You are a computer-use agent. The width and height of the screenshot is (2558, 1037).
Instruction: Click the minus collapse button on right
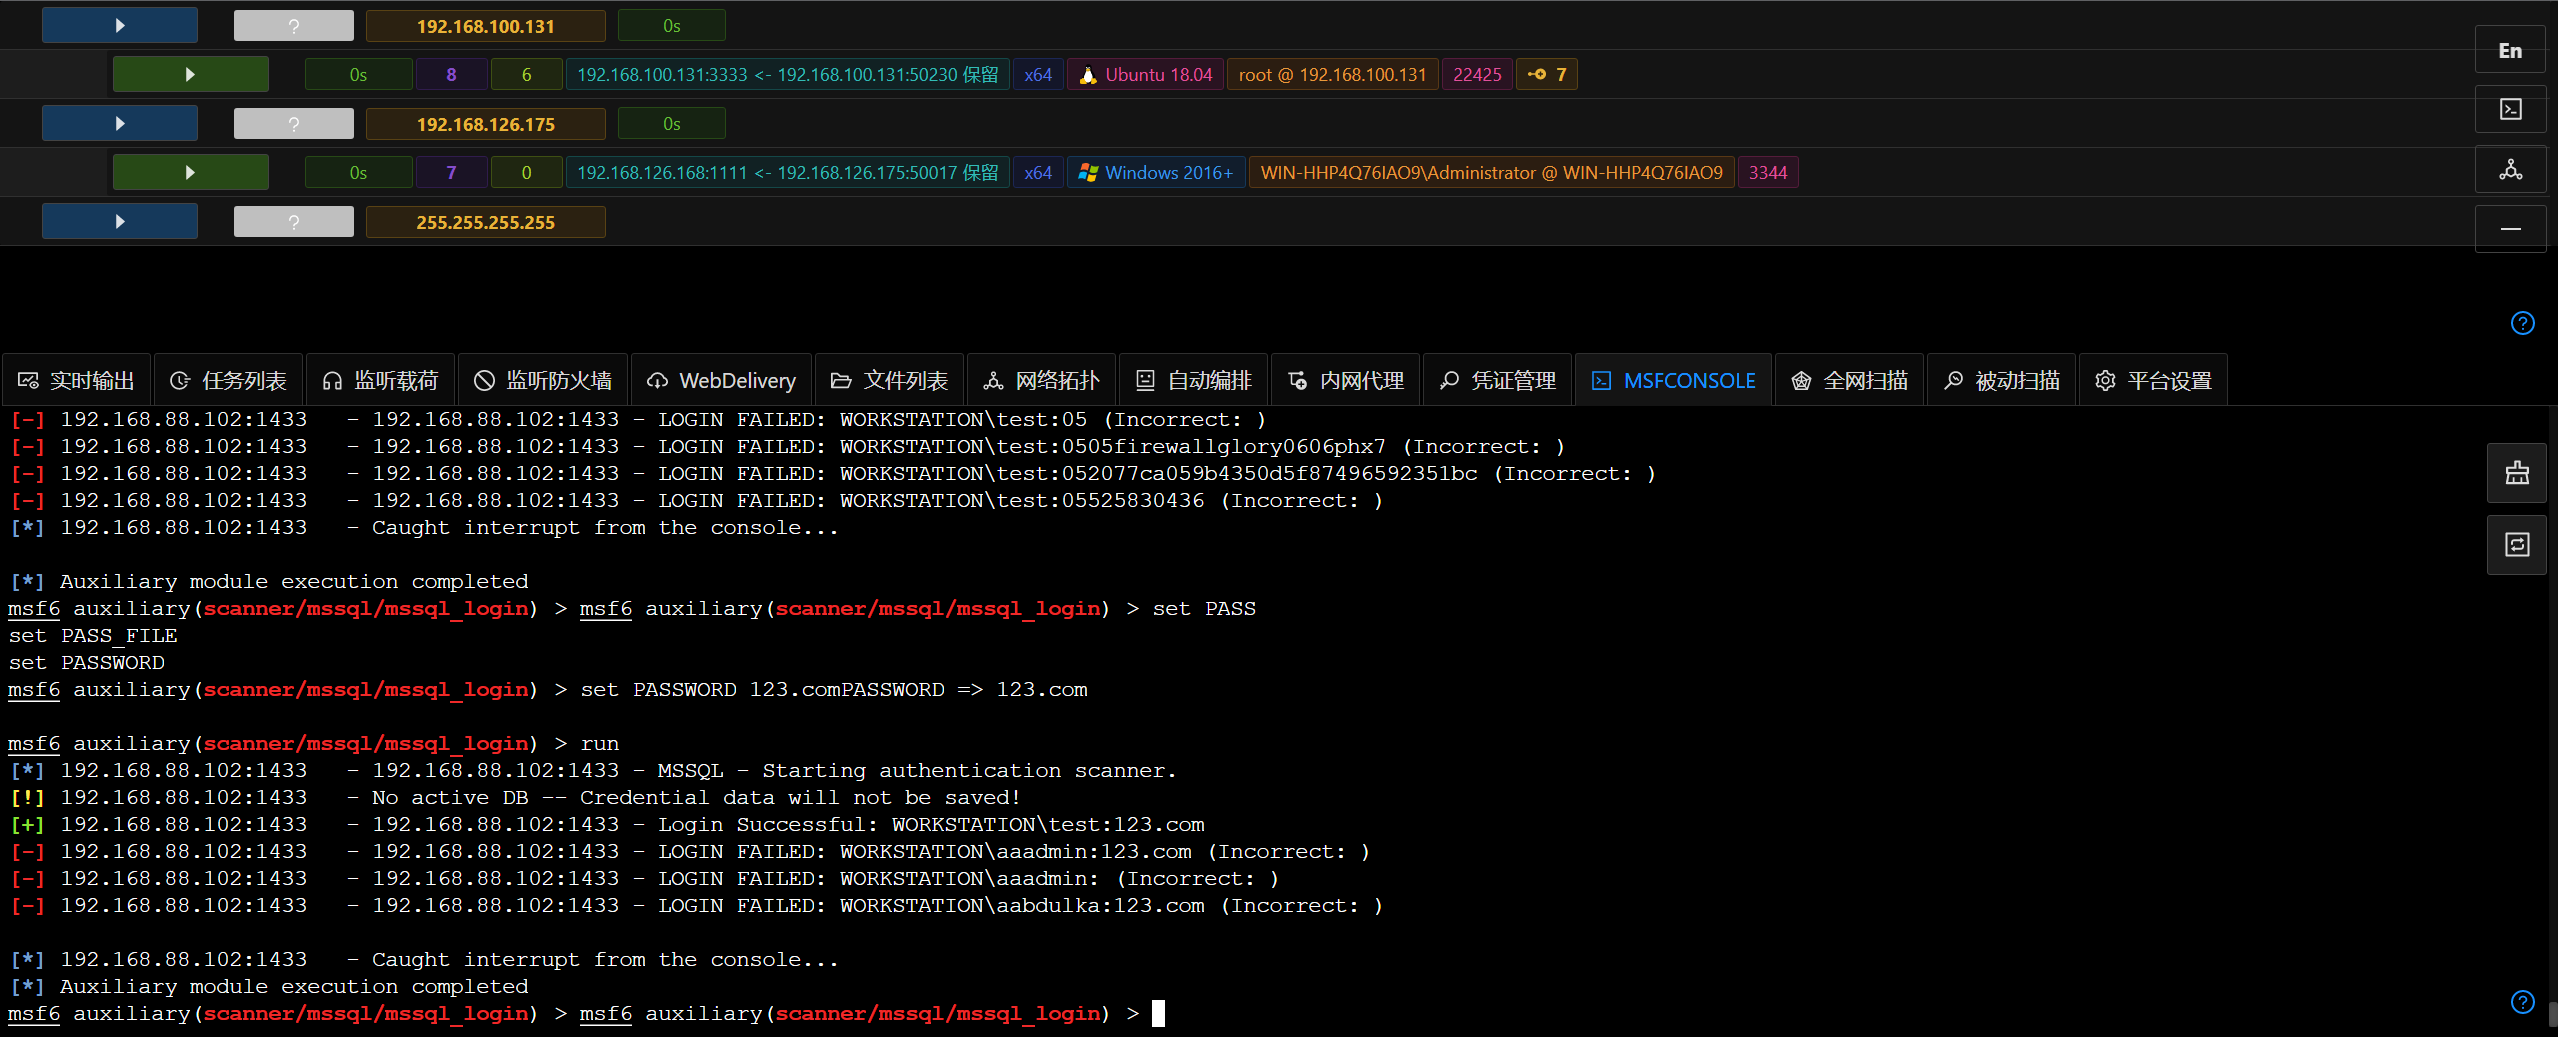[x=2510, y=229]
